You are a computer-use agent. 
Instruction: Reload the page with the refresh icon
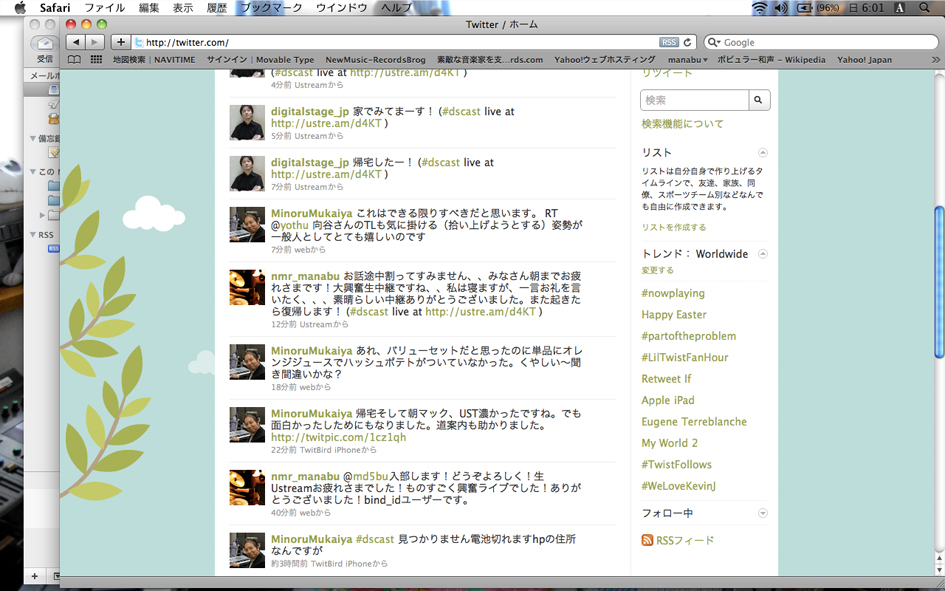tap(687, 42)
